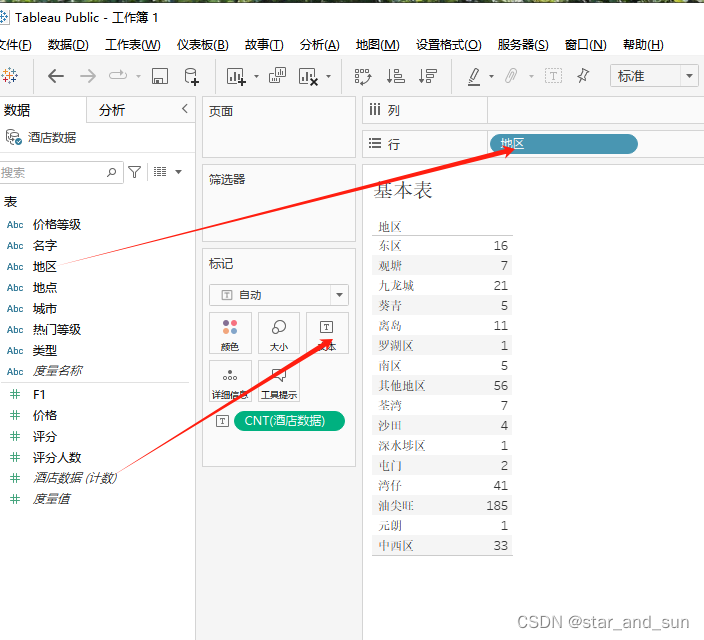Select the 城市 field

click(x=45, y=309)
